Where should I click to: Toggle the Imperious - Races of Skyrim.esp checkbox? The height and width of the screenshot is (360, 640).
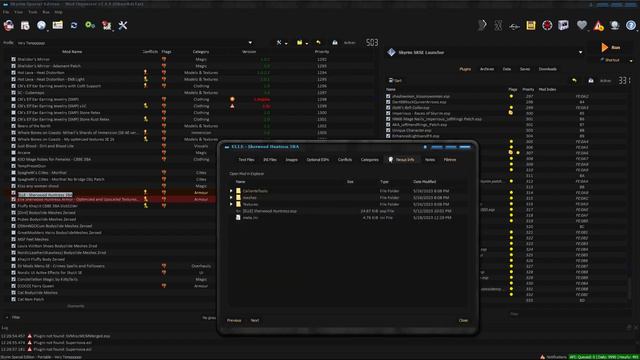point(388,113)
